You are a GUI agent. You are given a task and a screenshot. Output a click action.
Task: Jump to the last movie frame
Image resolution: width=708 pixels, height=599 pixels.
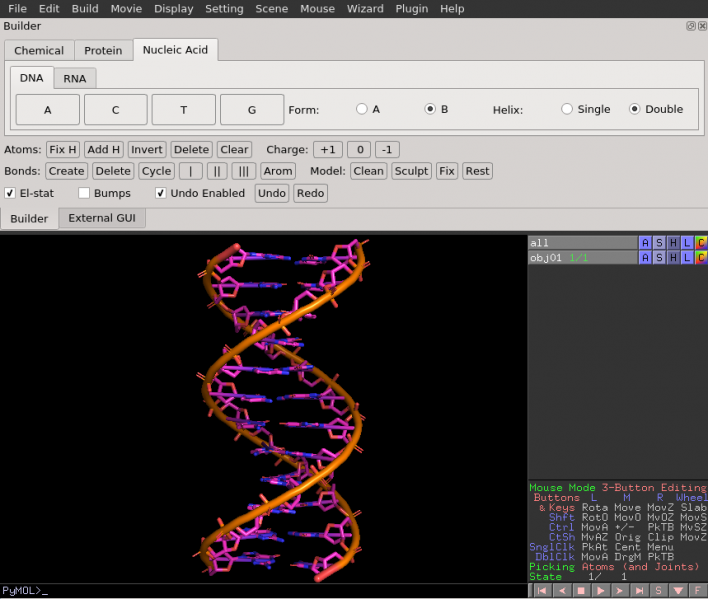pyautogui.click(x=640, y=591)
